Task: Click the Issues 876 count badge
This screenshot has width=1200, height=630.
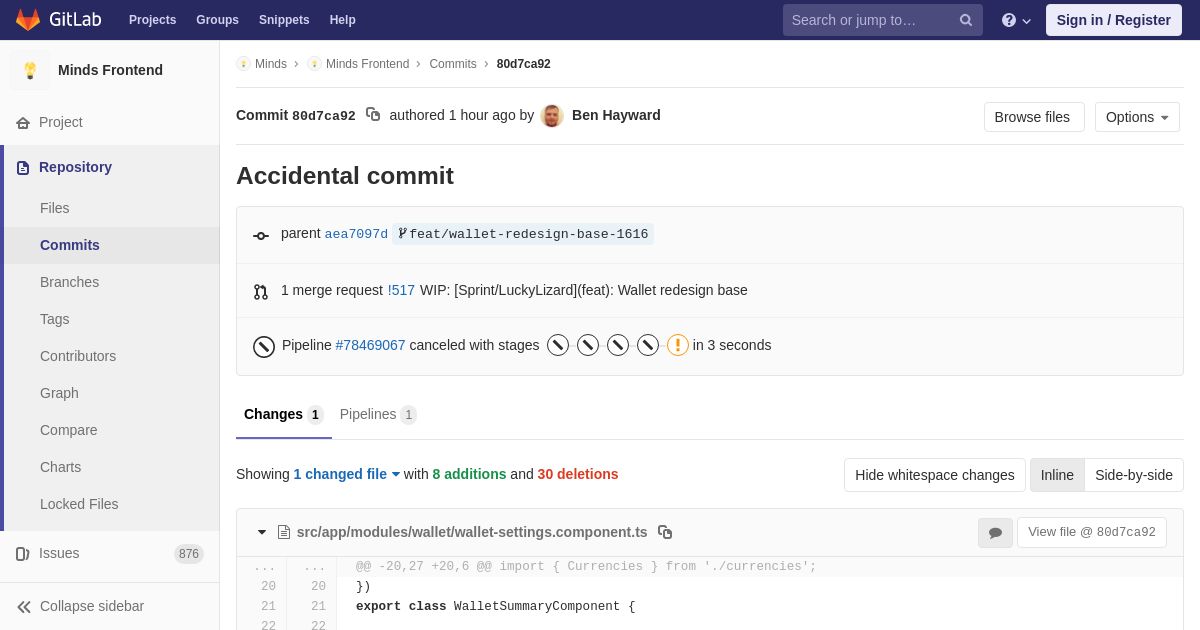Action: coord(189,554)
